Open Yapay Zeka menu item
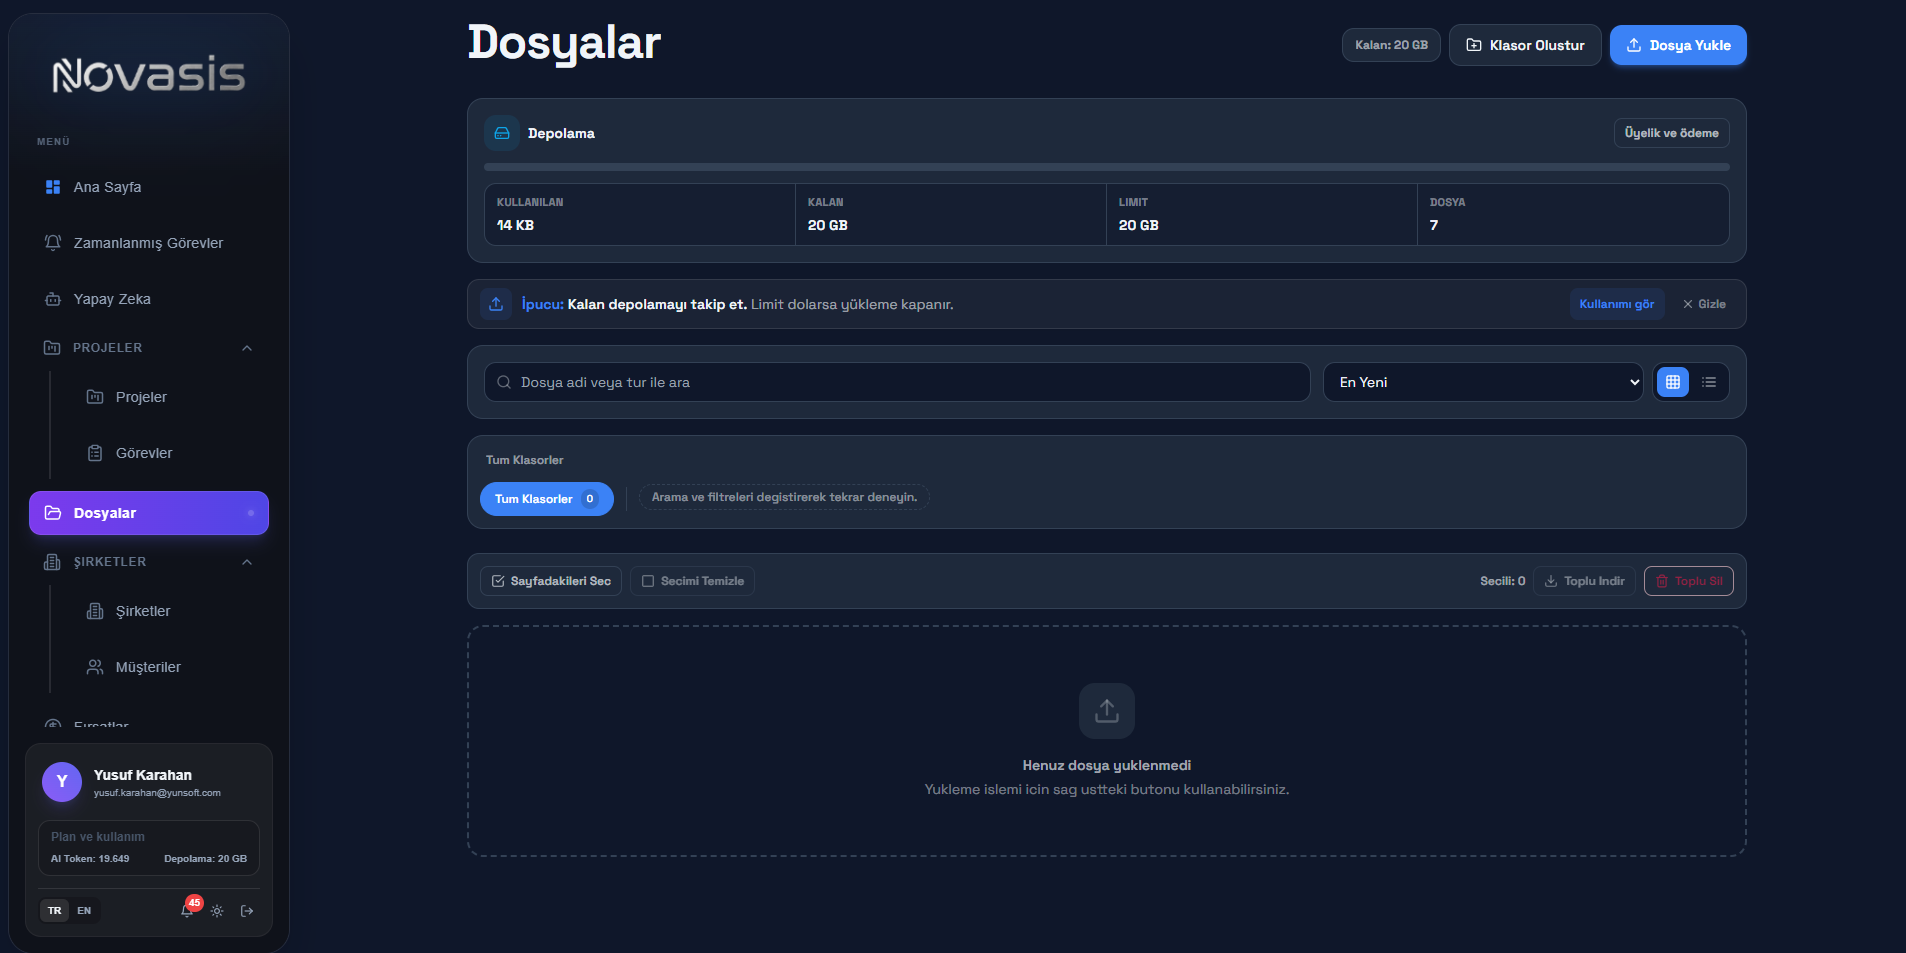 pyautogui.click(x=149, y=299)
